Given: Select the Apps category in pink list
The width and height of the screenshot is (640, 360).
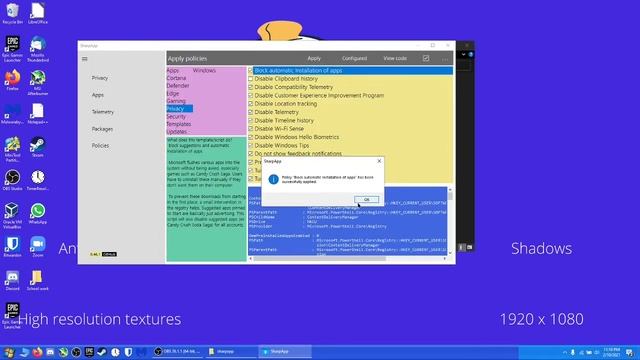Looking at the screenshot, I should [x=173, y=70].
